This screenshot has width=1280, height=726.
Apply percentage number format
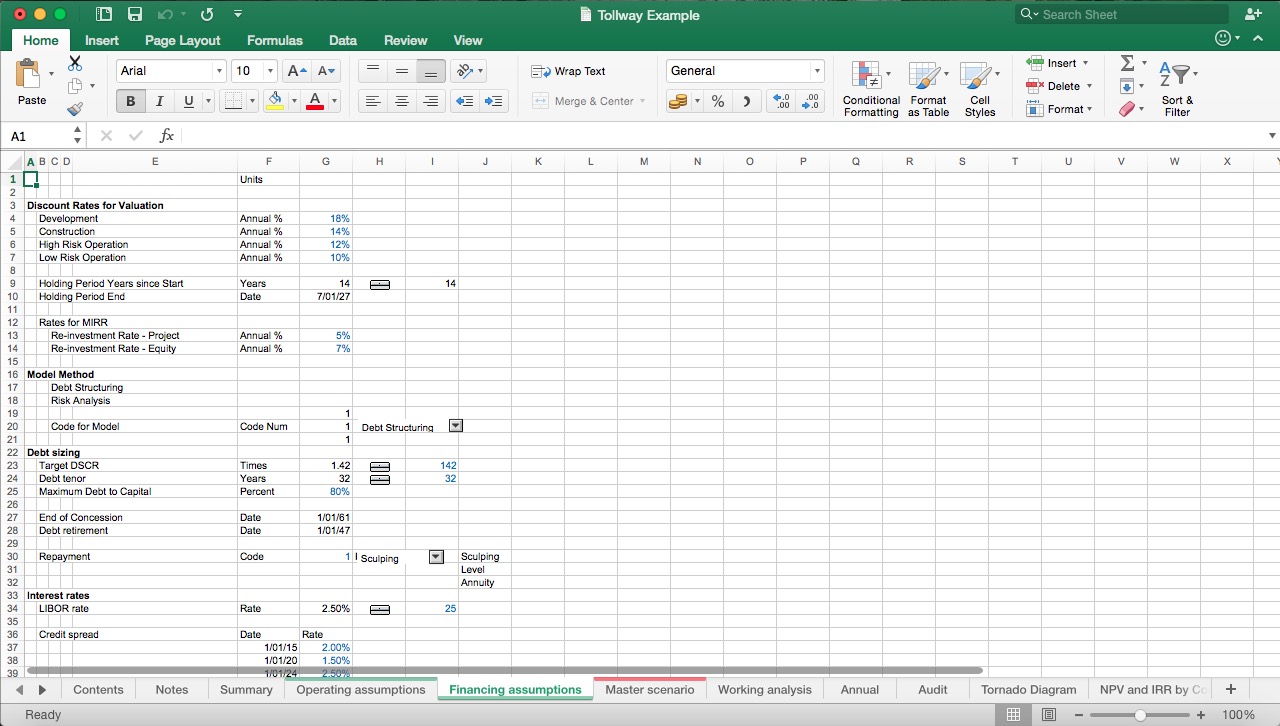point(716,101)
